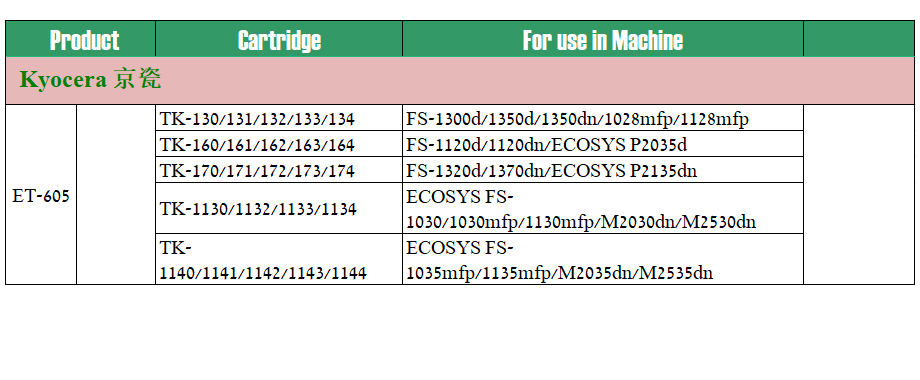Image resolution: width=920 pixels, height=380 pixels.
Task: Click the TK-1130/1132/1133/1134 cartridge cell
Action: [279, 208]
